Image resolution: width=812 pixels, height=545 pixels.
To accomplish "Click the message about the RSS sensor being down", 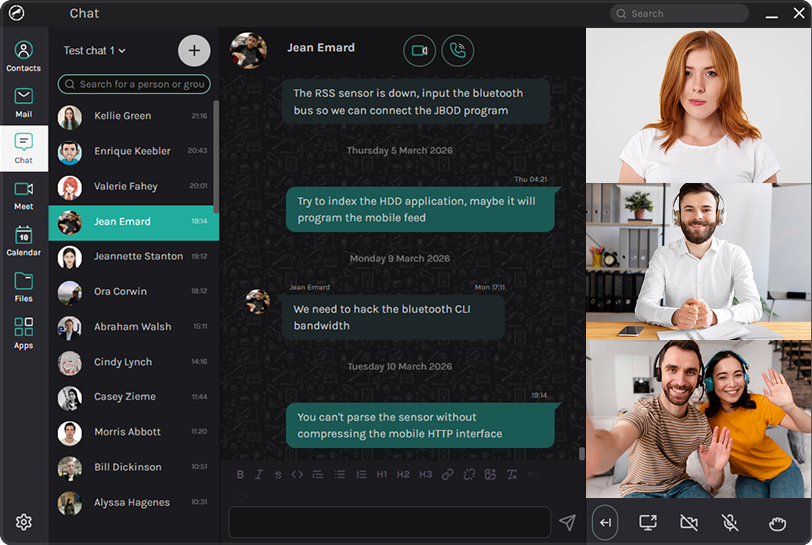I will pos(415,102).
